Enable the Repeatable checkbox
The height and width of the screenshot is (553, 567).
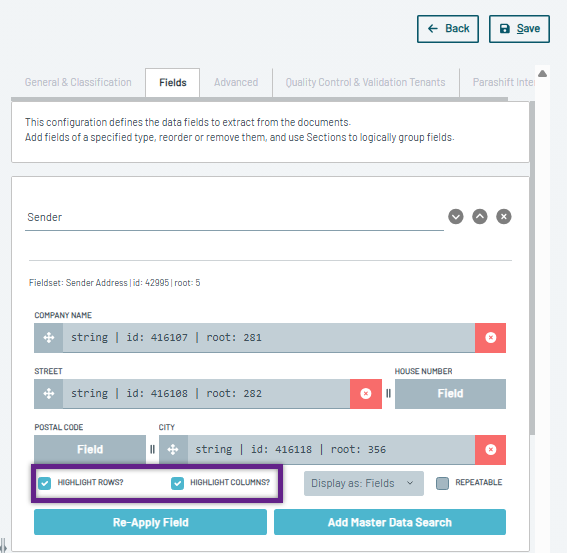(442, 483)
